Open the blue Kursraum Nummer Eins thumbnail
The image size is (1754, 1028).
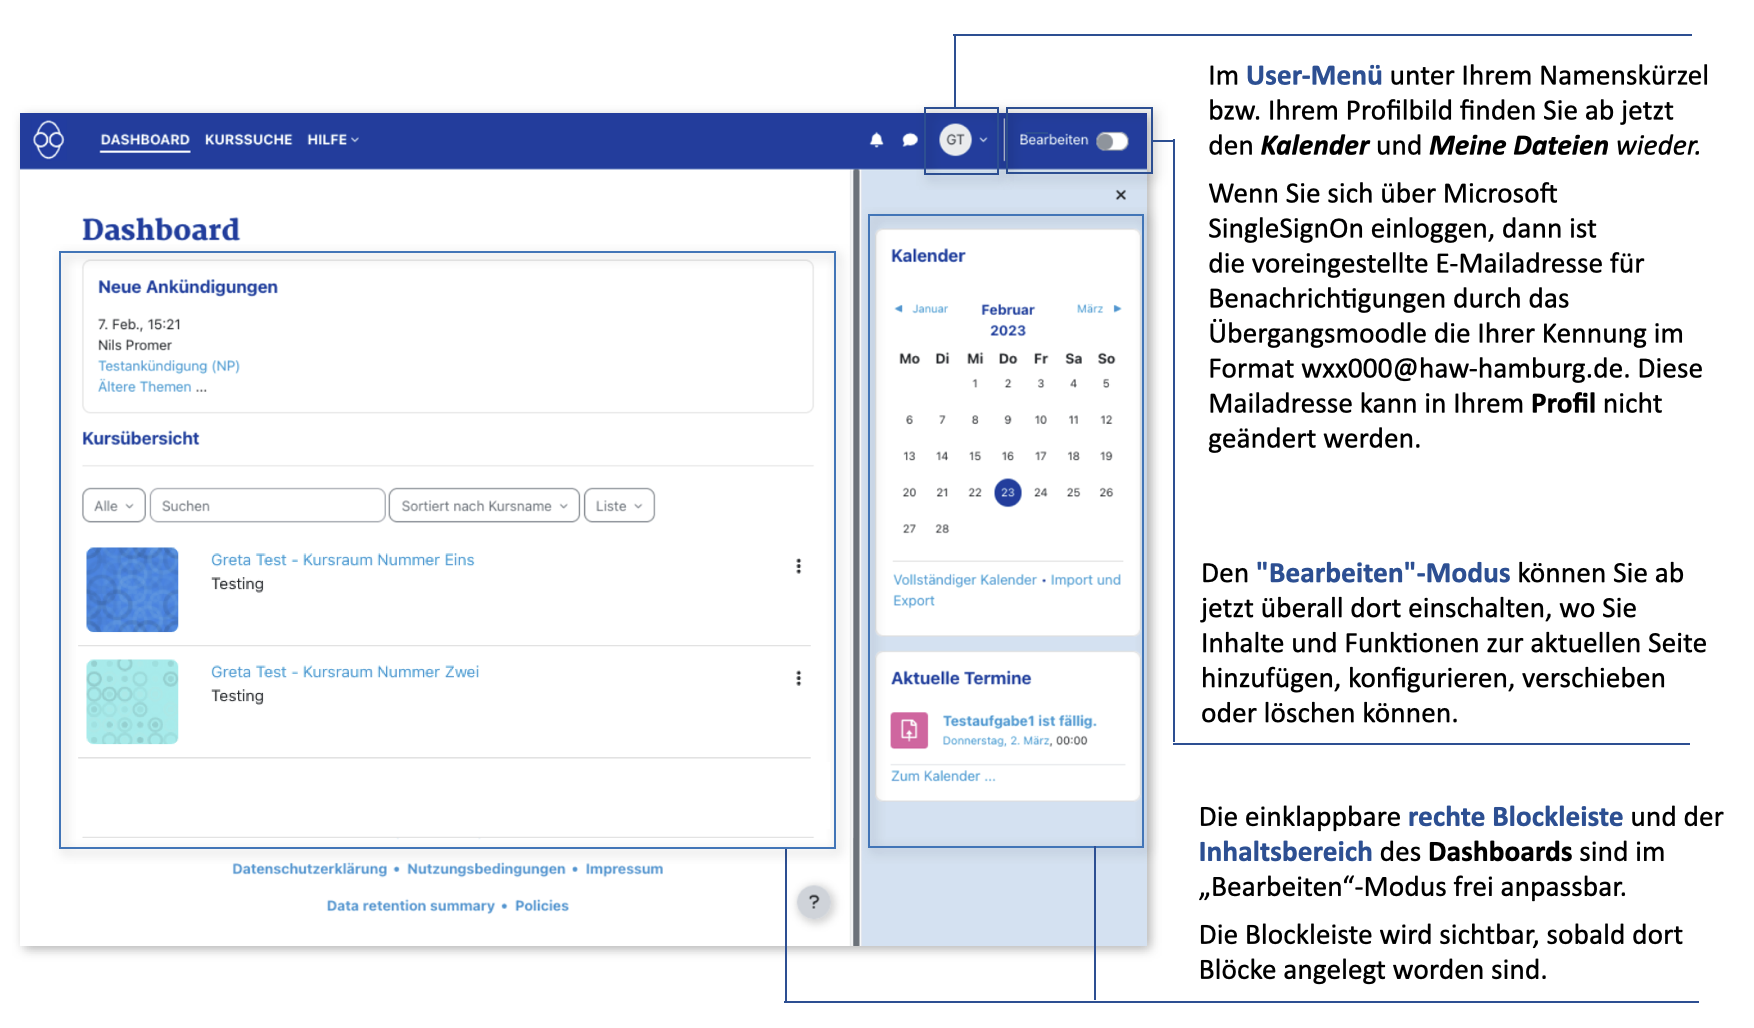click(132, 590)
